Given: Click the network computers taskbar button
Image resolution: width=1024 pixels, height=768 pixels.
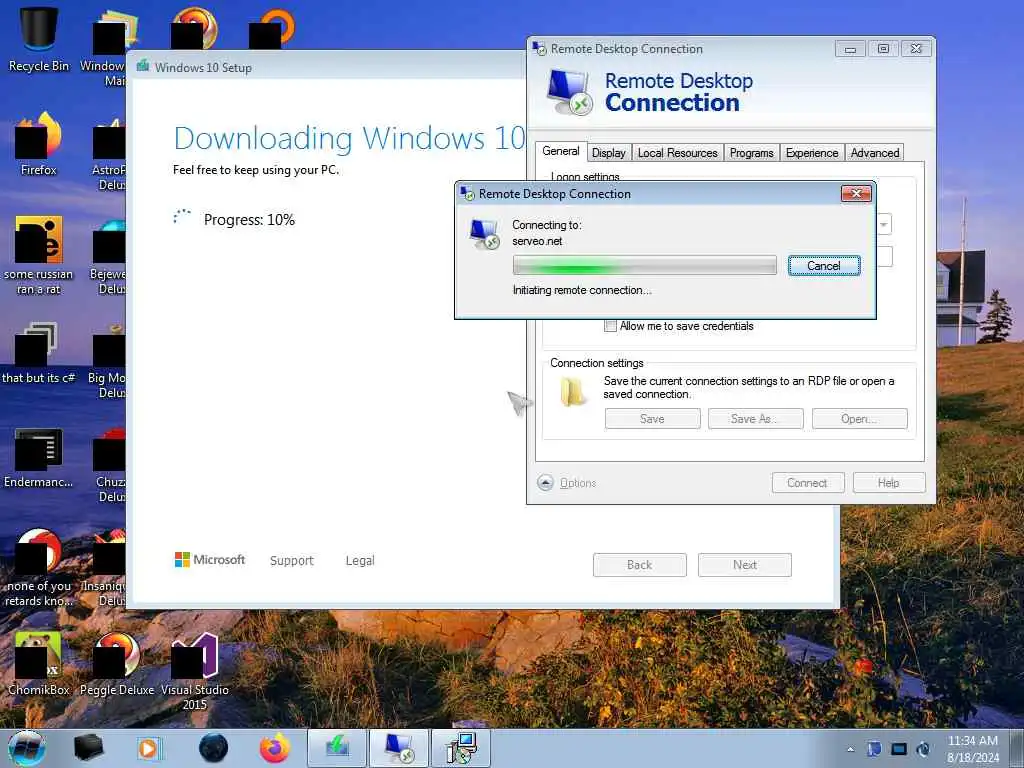Looking at the screenshot, I should (461, 748).
